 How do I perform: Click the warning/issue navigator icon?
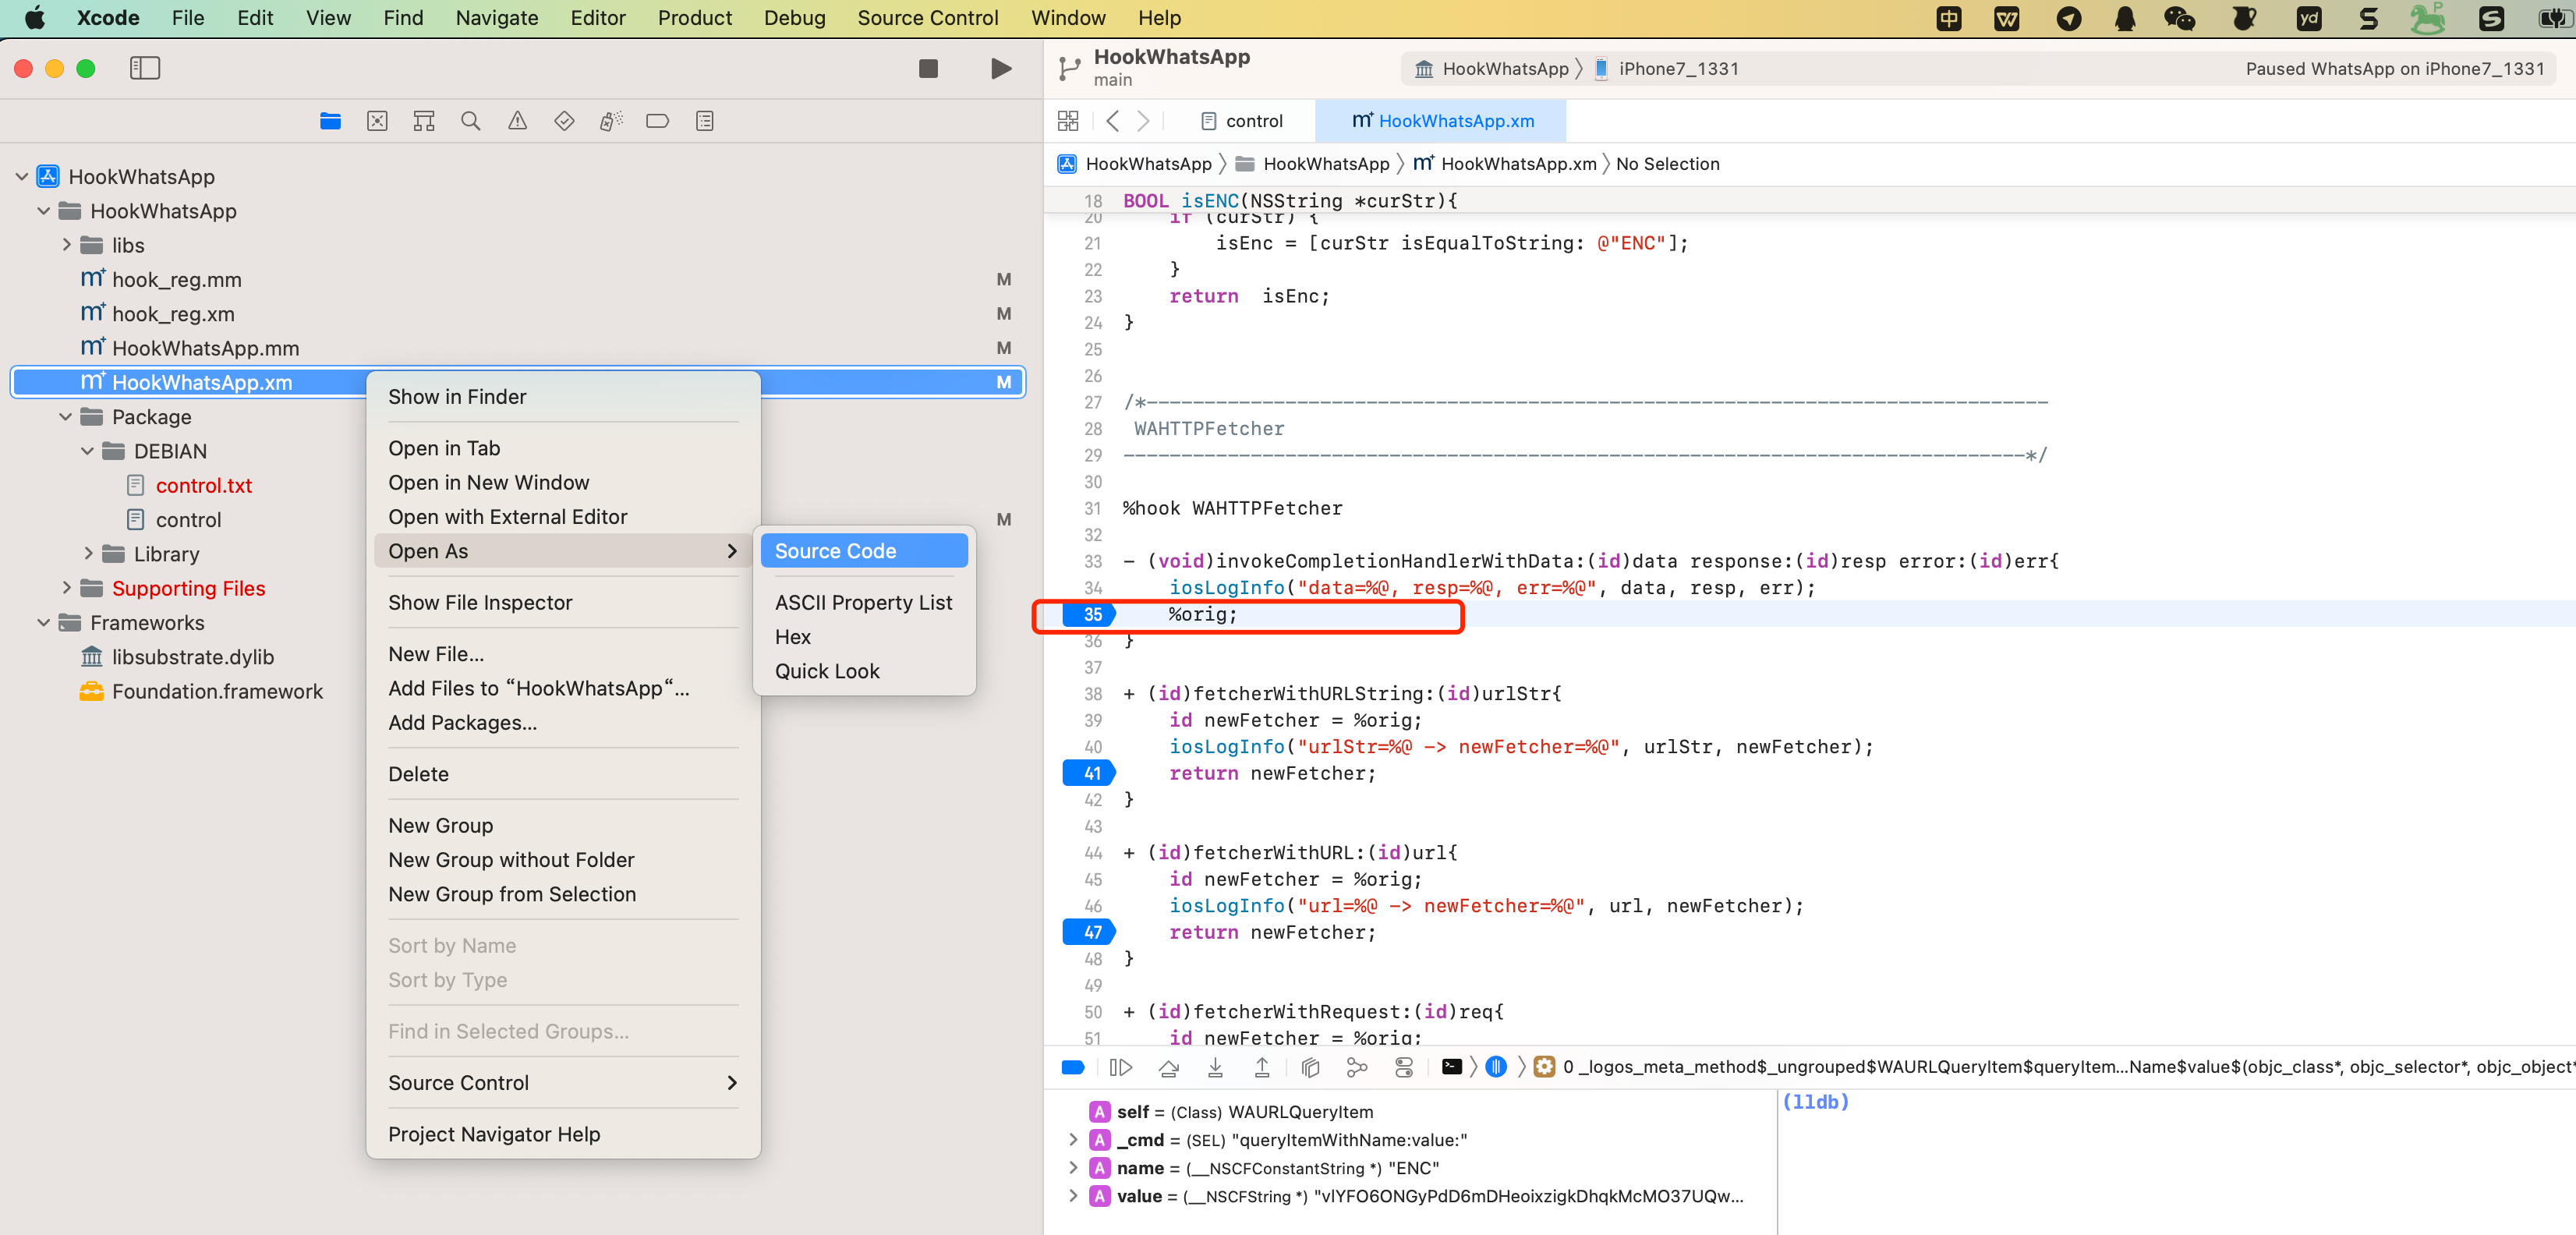pyautogui.click(x=518, y=122)
